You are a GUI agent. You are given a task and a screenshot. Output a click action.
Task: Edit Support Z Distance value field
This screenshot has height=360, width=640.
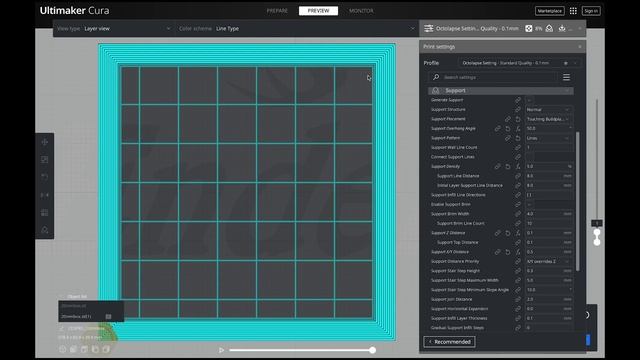pyautogui.click(x=549, y=233)
